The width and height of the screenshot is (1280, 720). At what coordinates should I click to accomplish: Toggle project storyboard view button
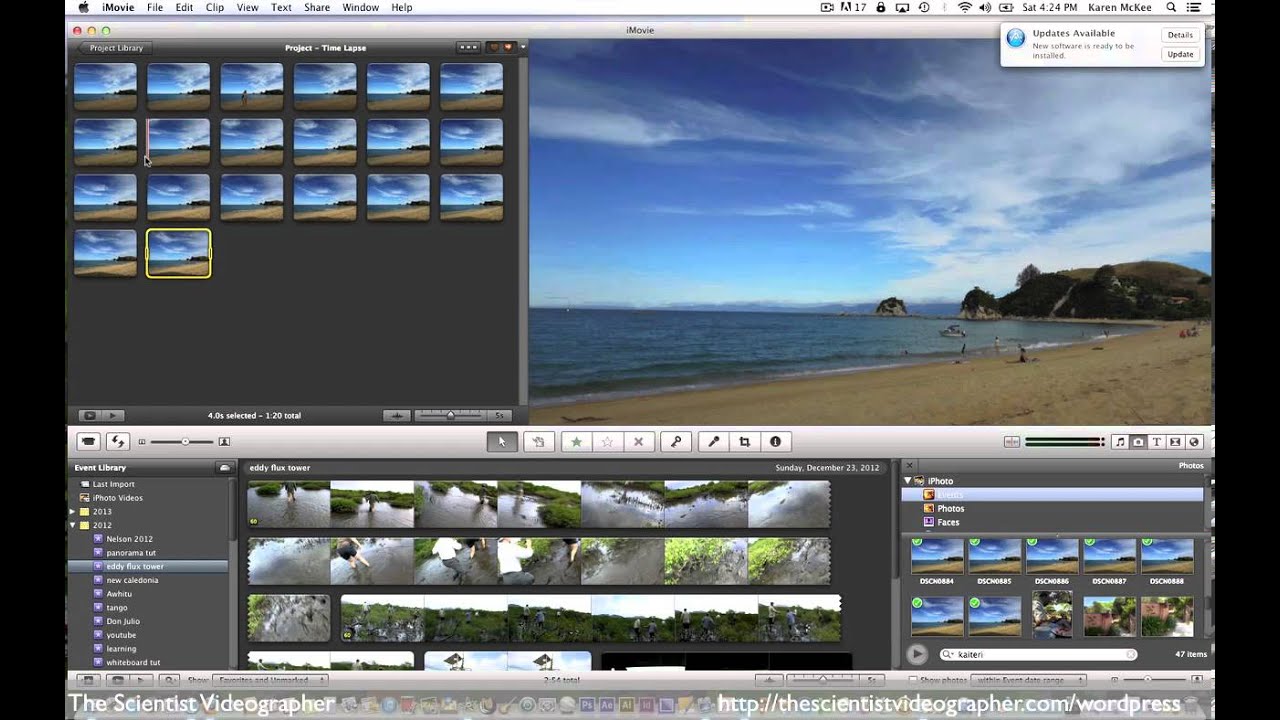point(467,47)
